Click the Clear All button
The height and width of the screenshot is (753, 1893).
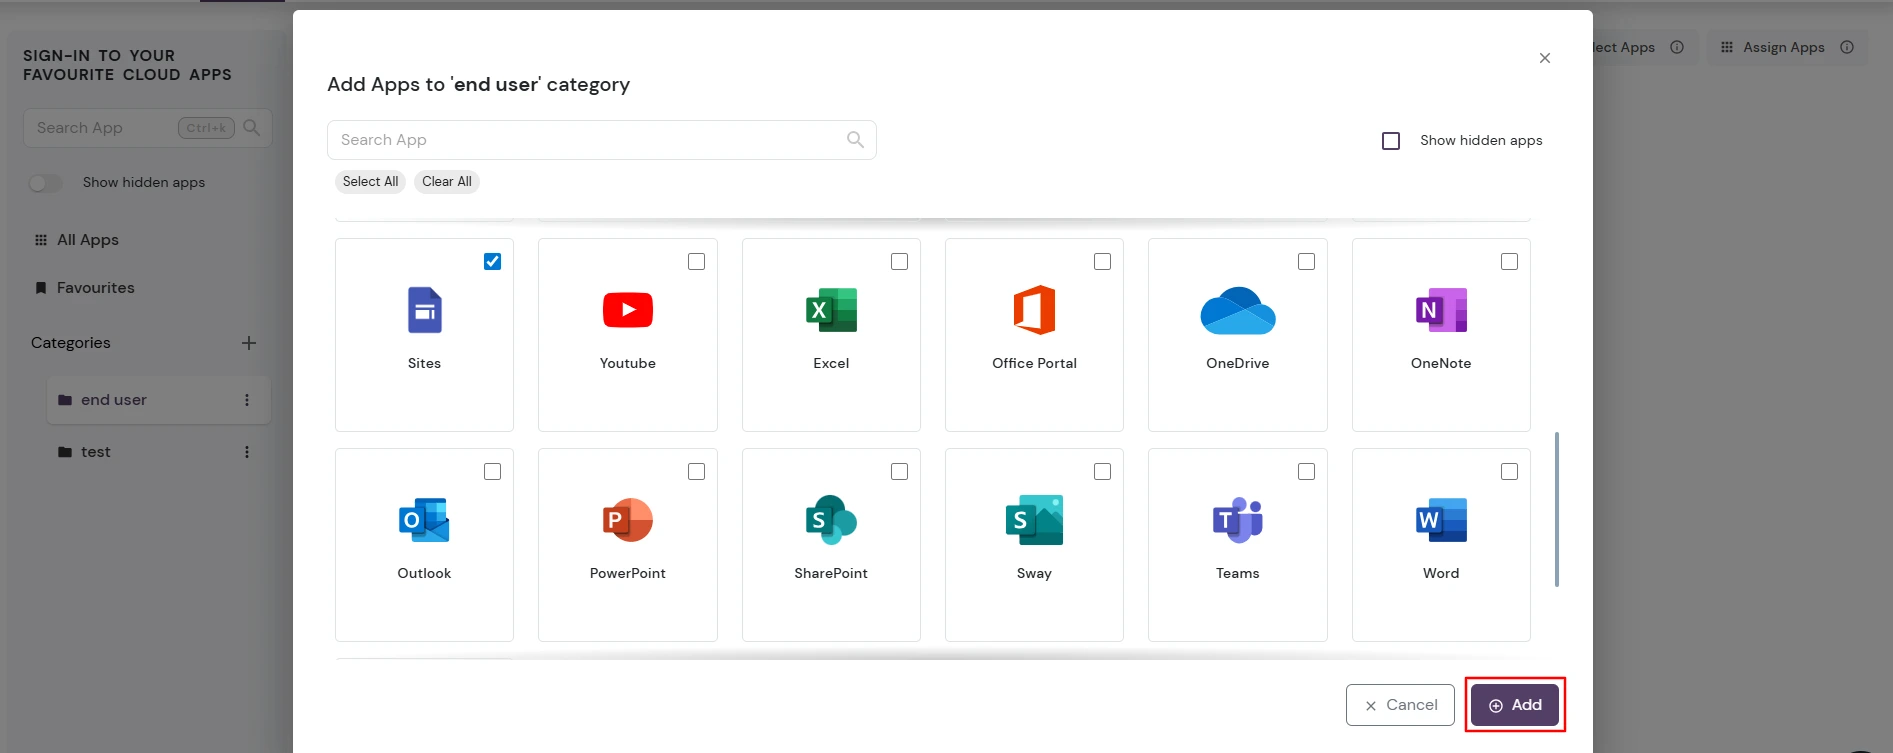tap(446, 182)
